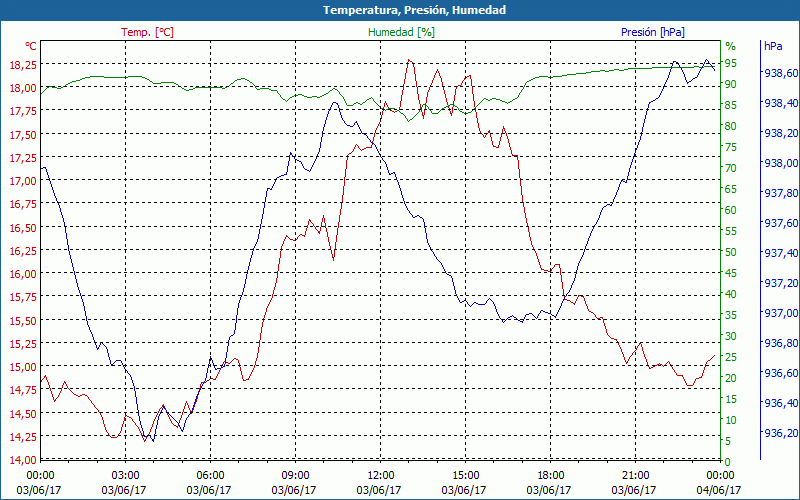Click the '04/06/17' date label

point(719,490)
